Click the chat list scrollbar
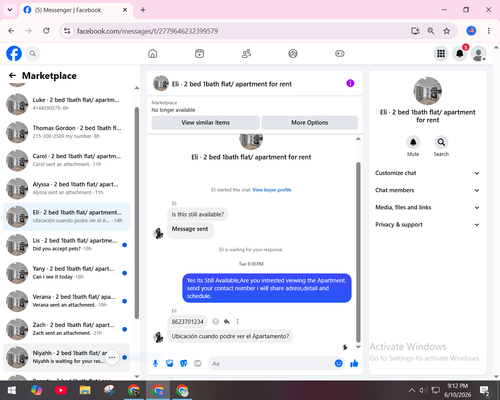500x400 pixels. tap(137, 213)
